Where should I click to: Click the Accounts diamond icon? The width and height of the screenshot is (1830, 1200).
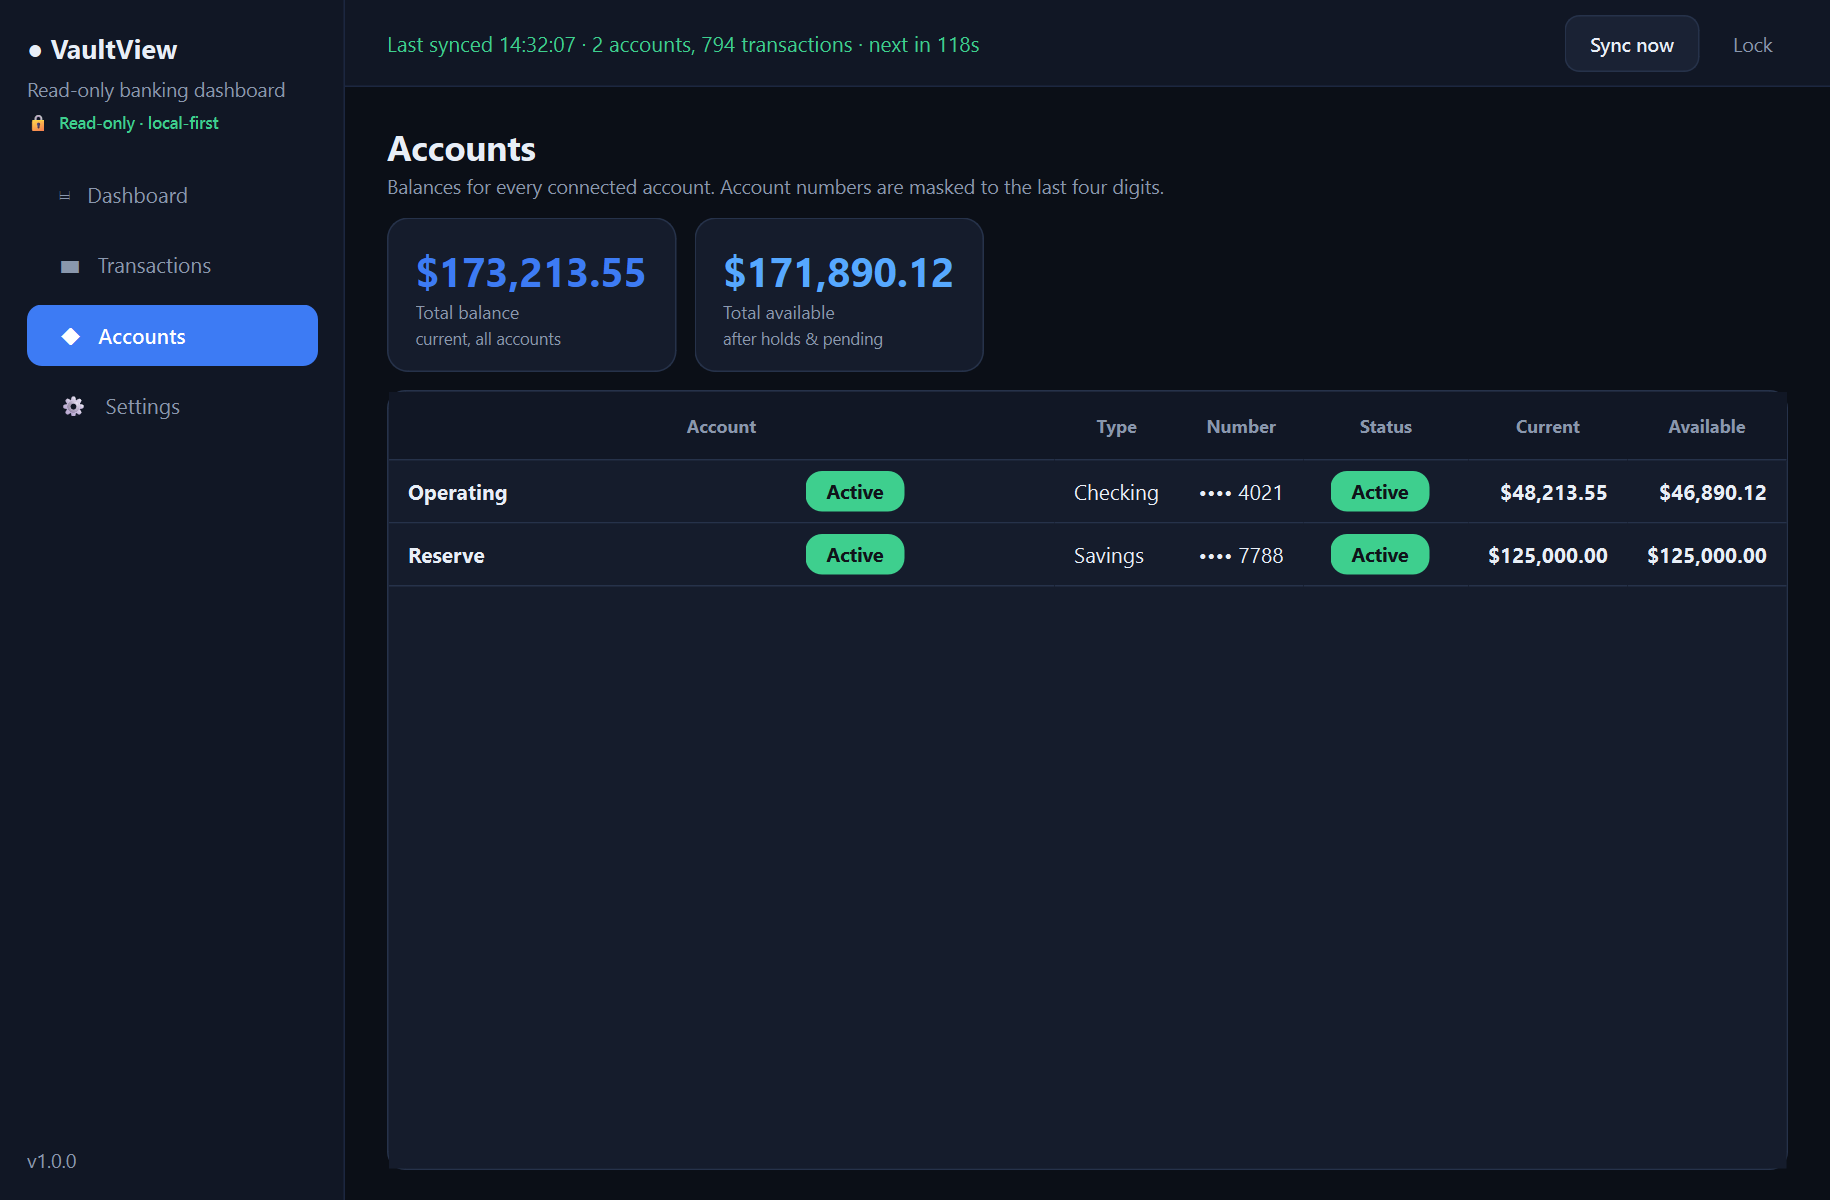71,336
